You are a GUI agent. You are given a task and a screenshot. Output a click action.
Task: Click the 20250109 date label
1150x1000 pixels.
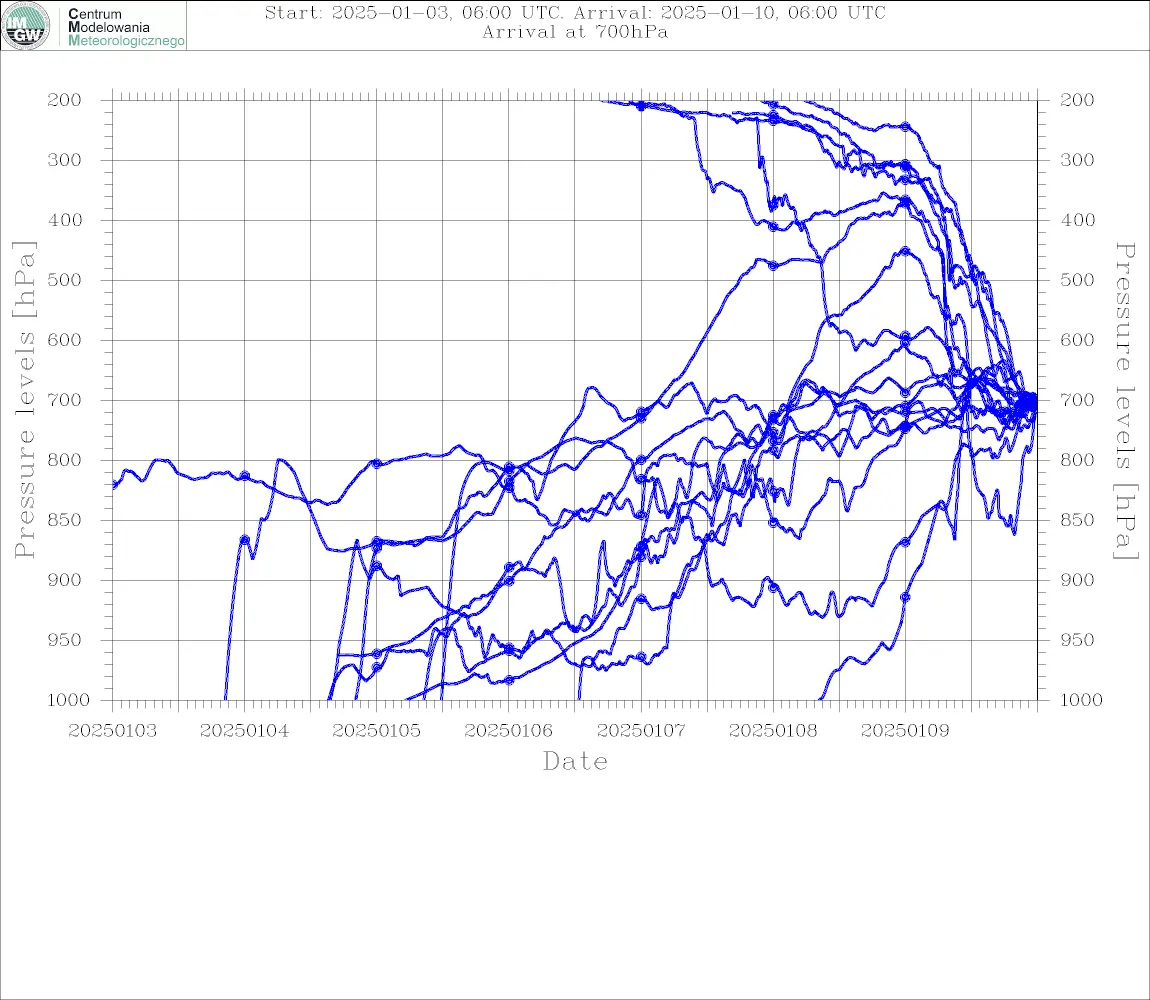coord(905,731)
